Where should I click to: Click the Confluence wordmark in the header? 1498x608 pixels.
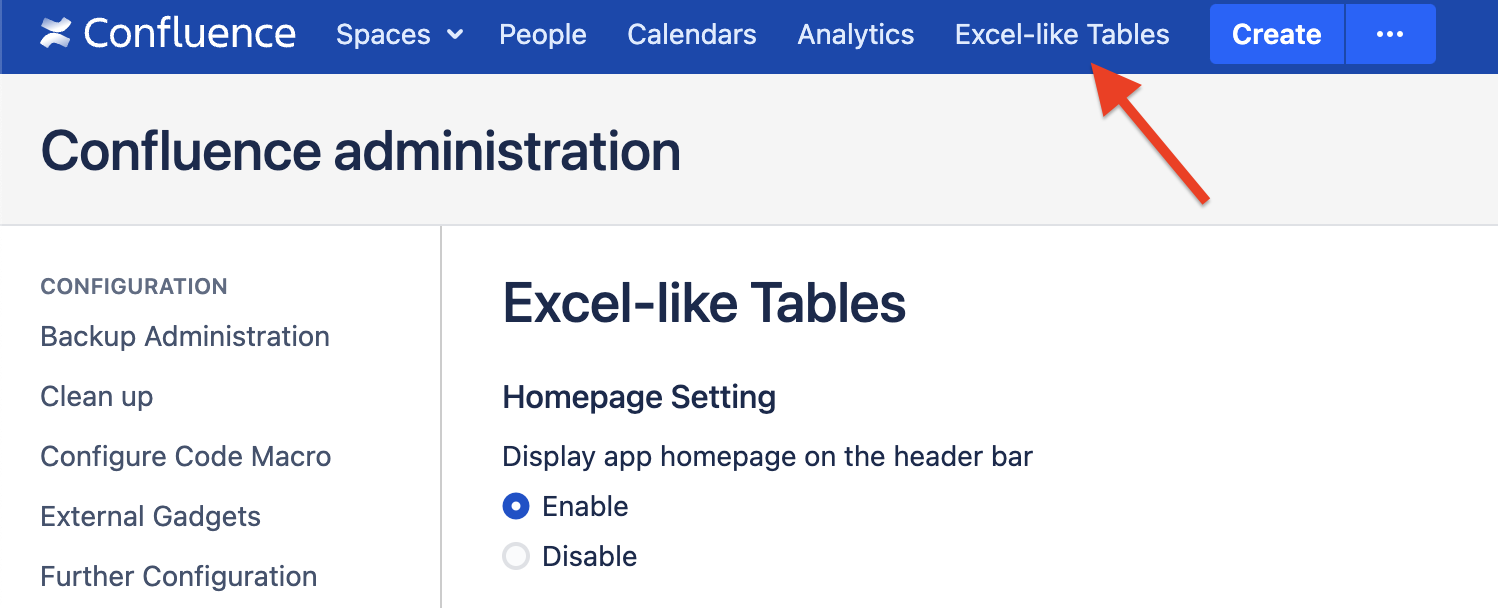190,34
